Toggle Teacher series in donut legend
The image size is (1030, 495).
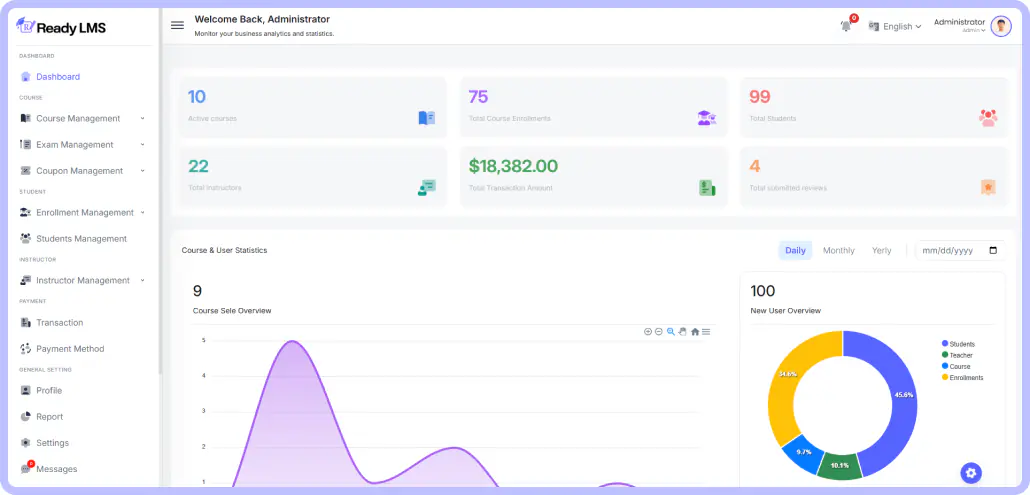pos(960,355)
